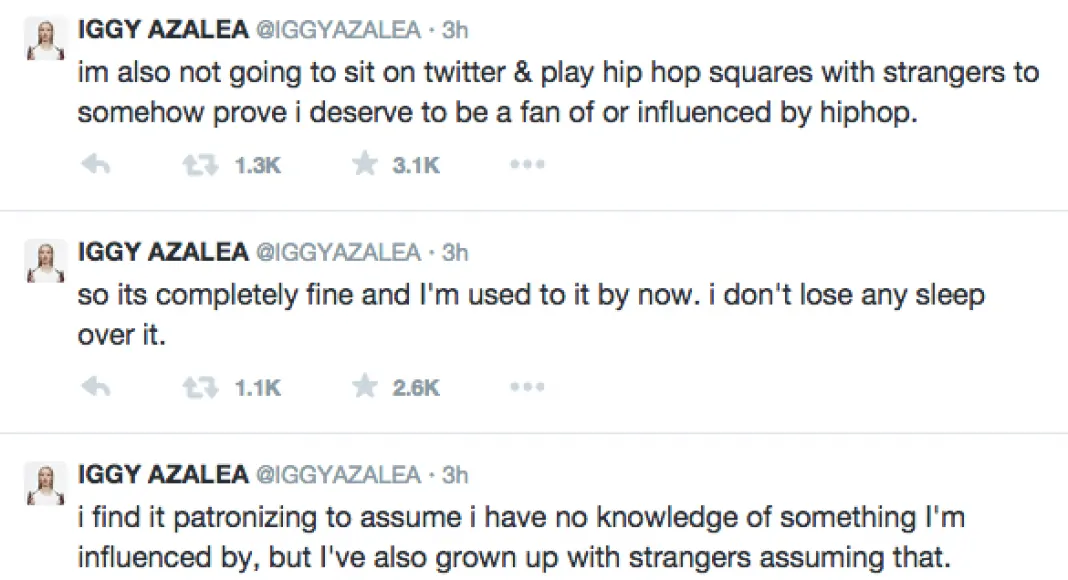Reply to the "don't lose any sleep" tweet
This screenshot has width=1068, height=580.
[94, 388]
